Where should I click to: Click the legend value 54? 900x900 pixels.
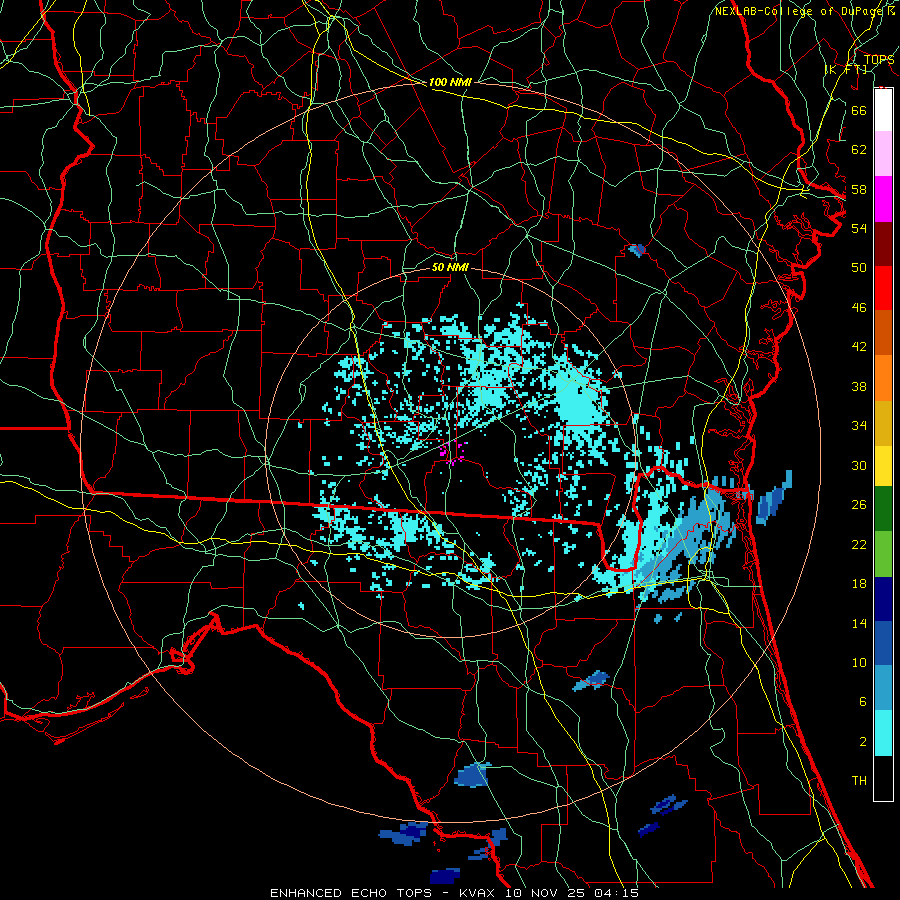click(859, 228)
